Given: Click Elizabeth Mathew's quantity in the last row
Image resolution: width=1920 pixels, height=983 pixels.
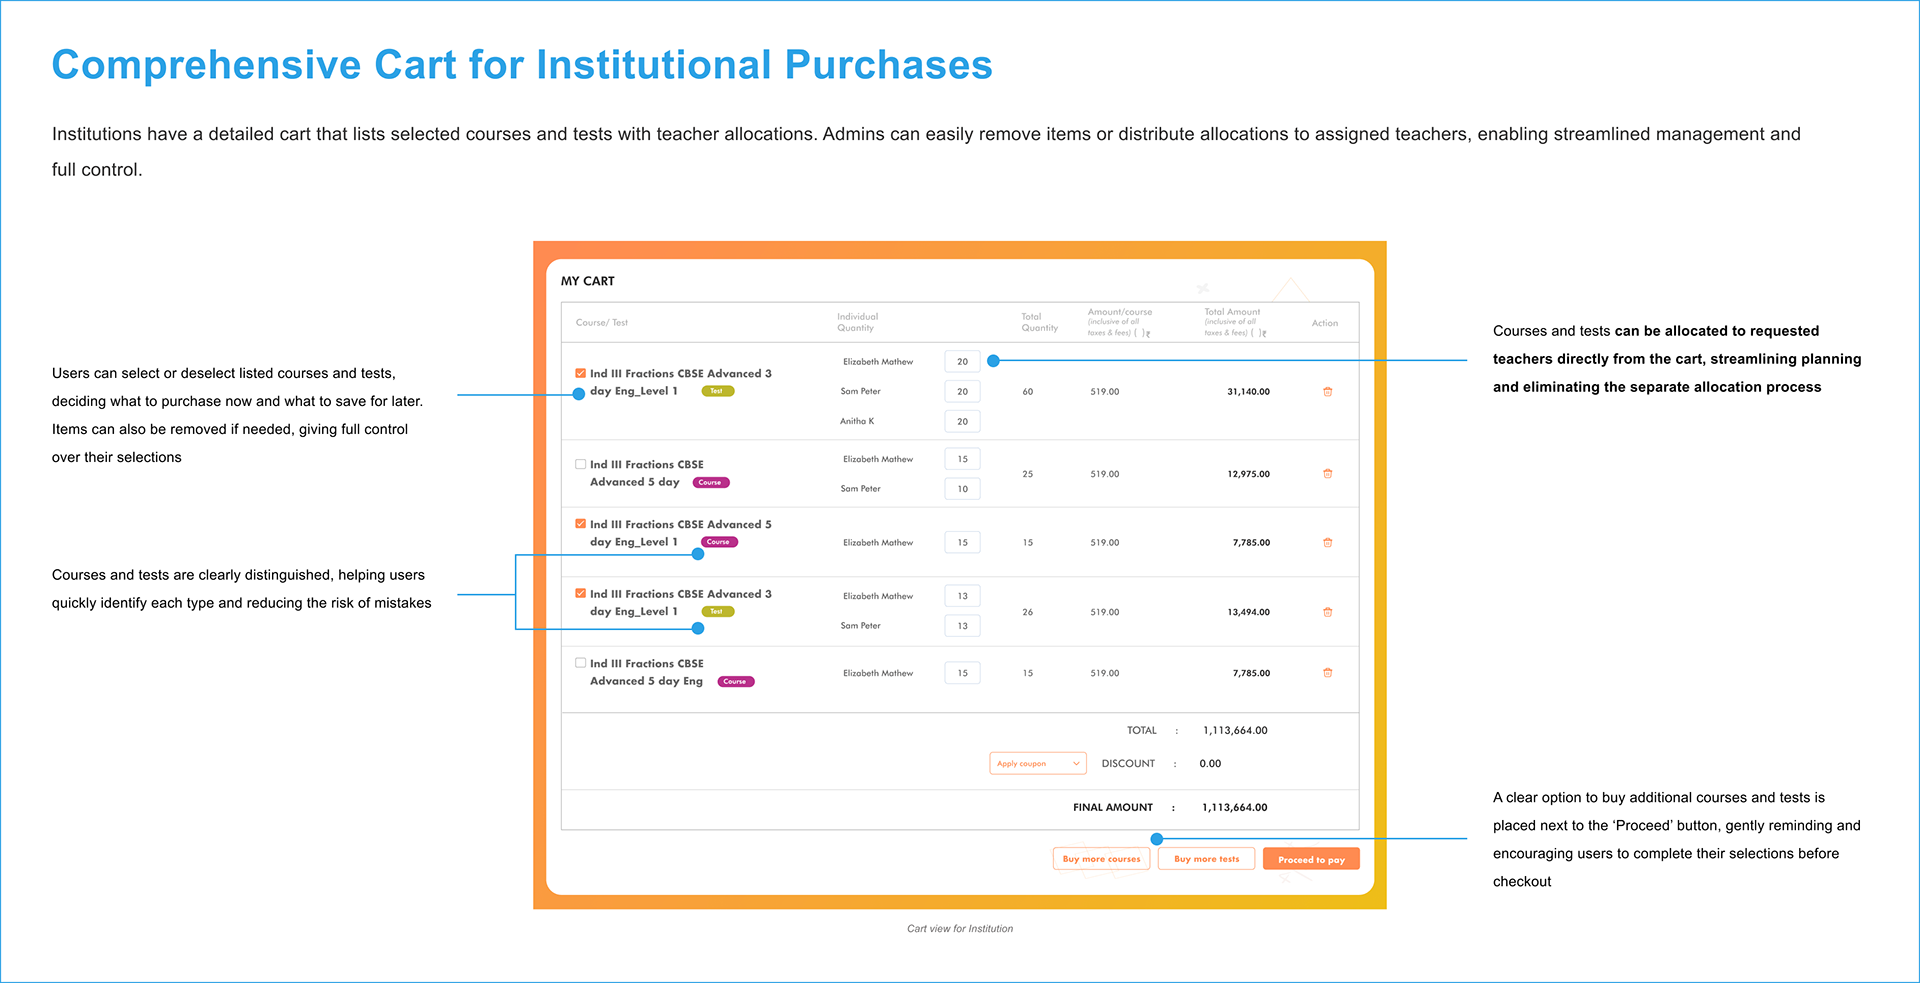Looking at the screenshot, I should click(962, 673).
